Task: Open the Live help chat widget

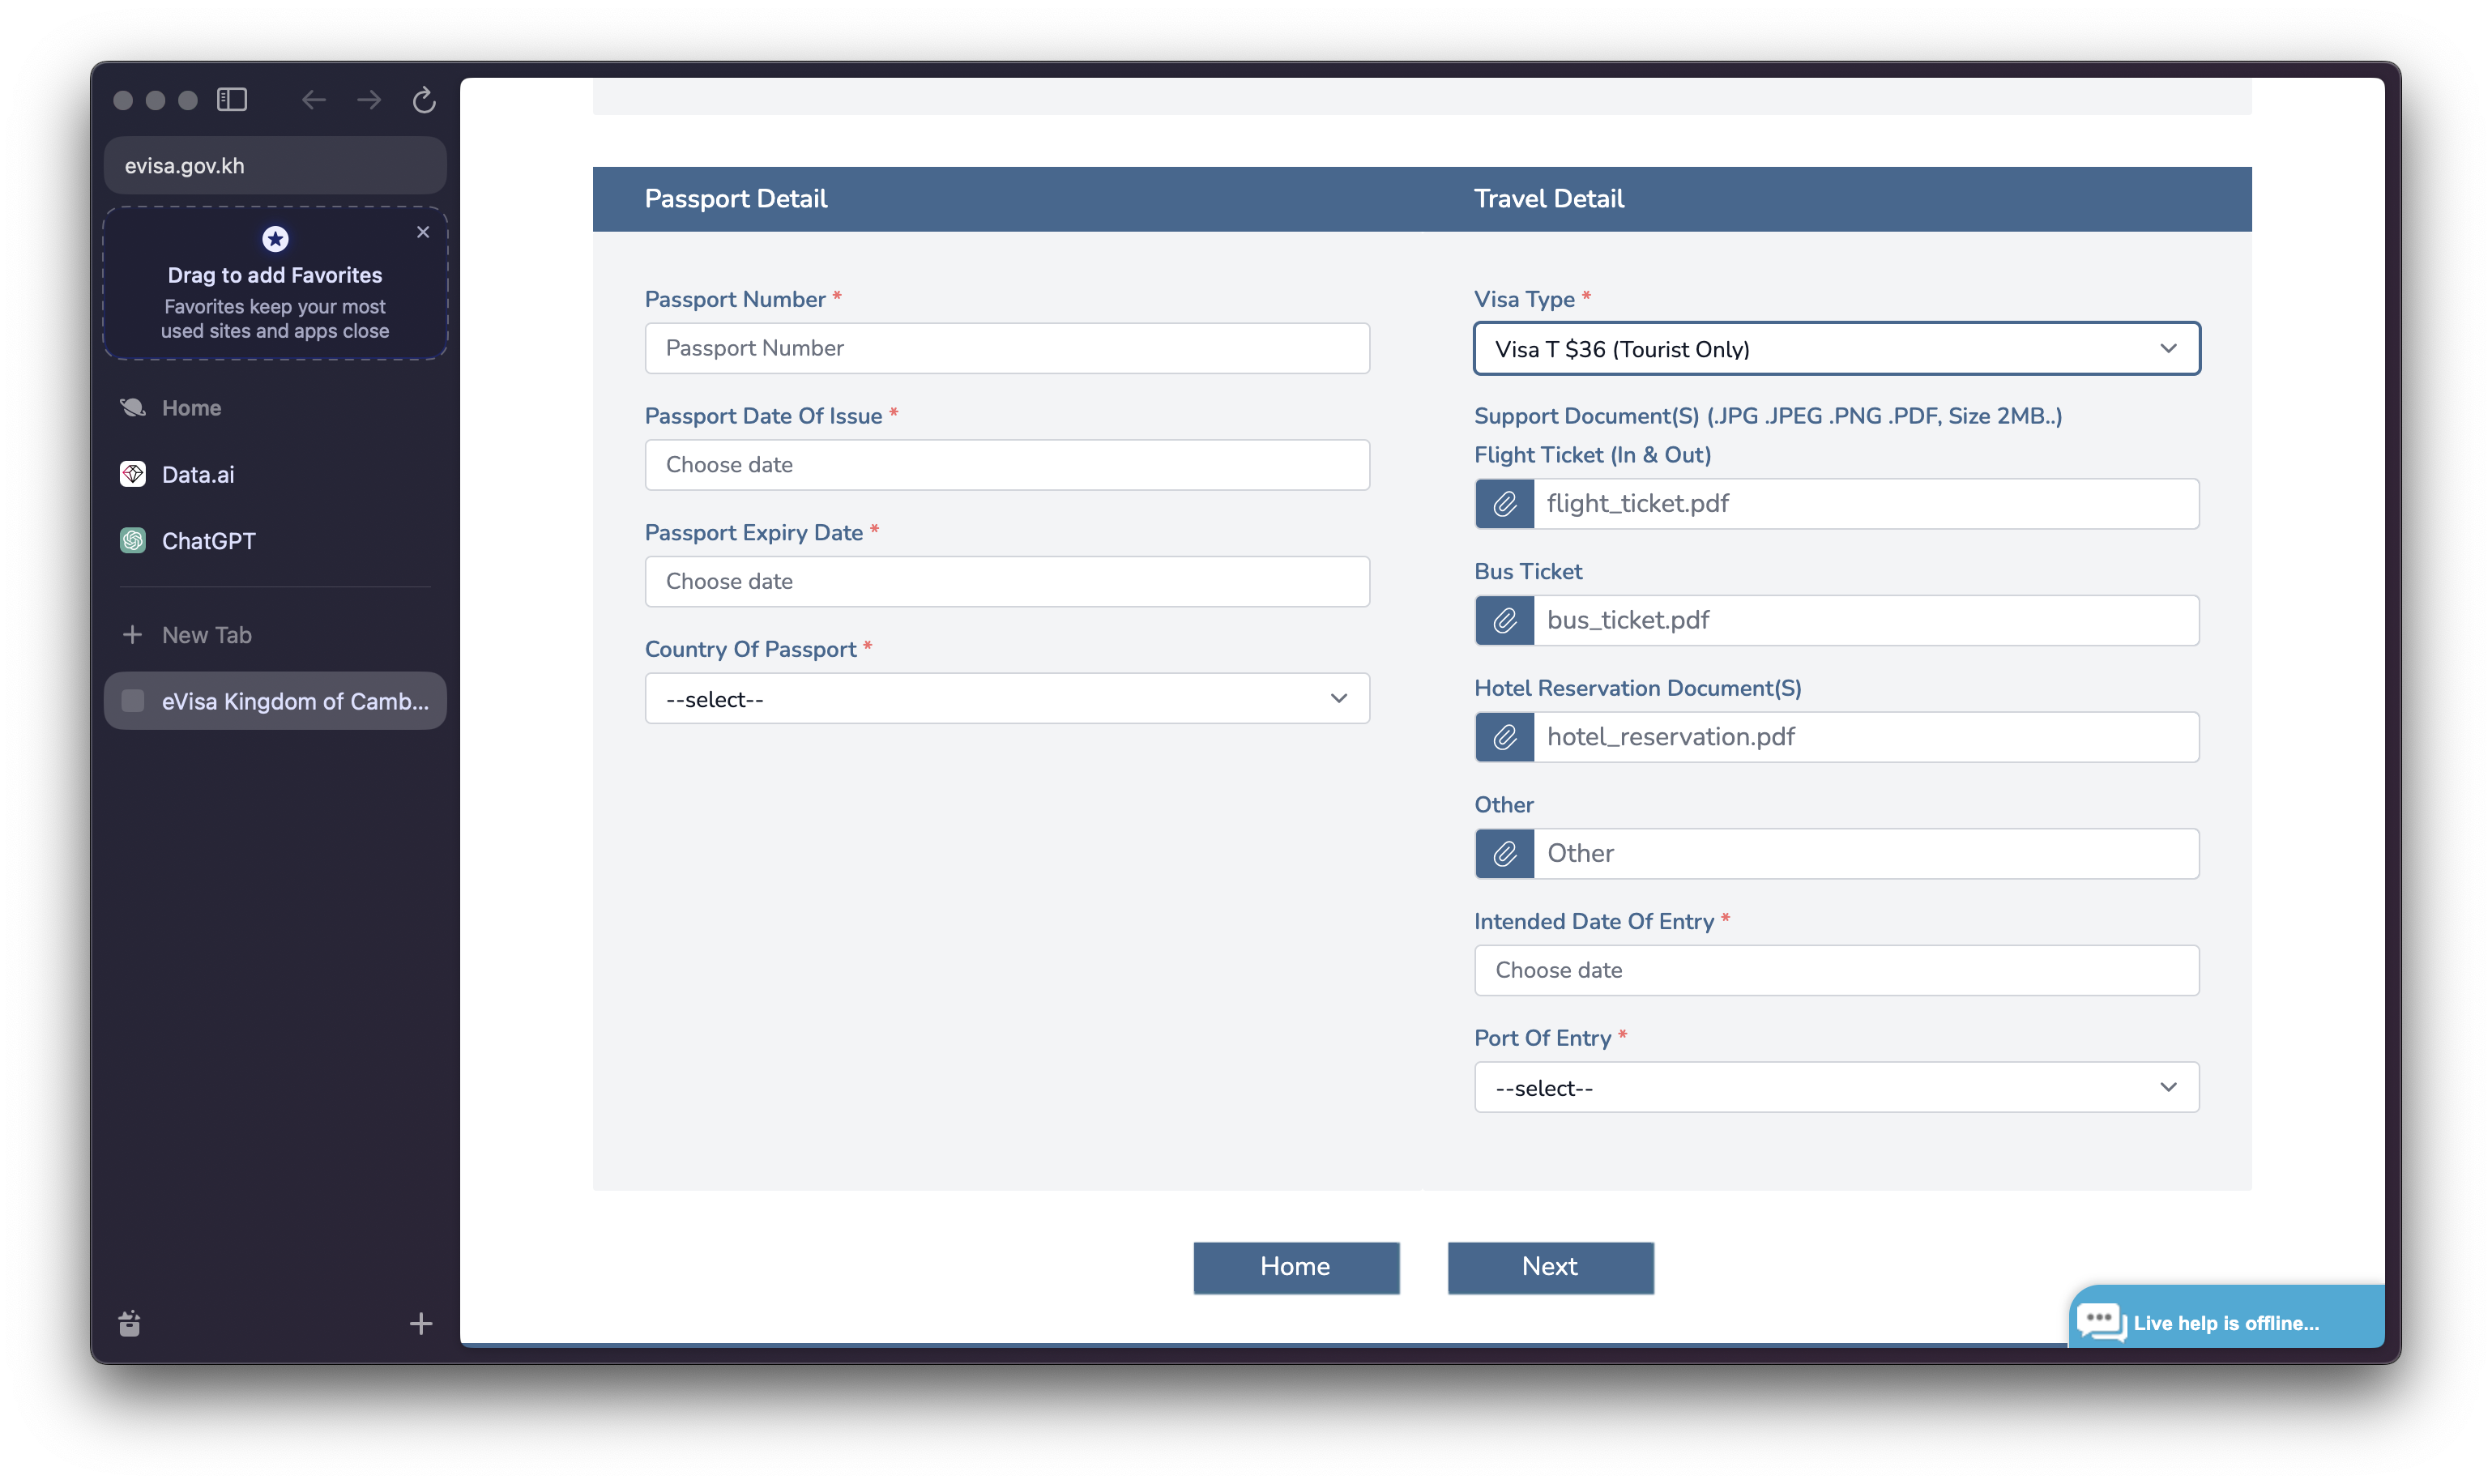Action: point(2225,1322)
